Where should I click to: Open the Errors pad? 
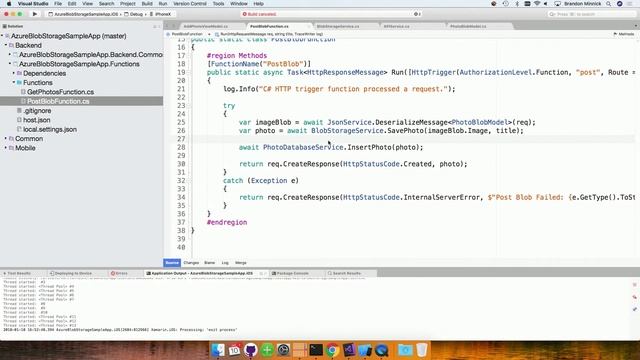119,273
